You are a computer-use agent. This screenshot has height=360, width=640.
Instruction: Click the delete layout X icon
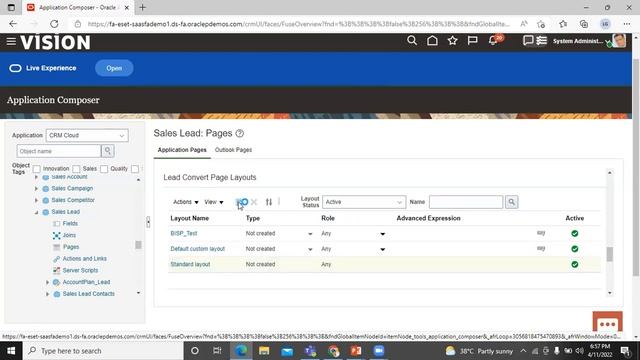tap(254, 202)
